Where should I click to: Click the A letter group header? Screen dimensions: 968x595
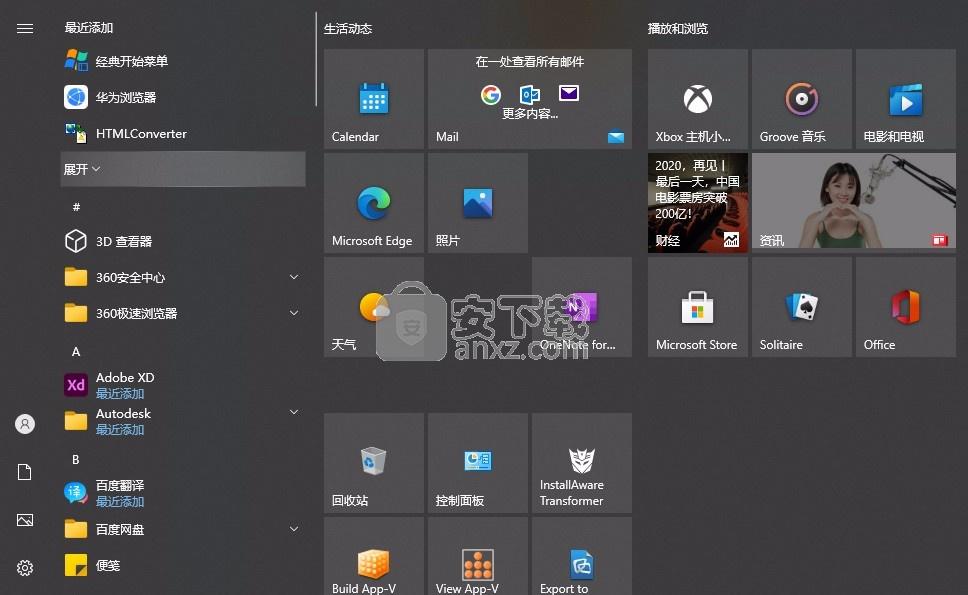point(76,352)
